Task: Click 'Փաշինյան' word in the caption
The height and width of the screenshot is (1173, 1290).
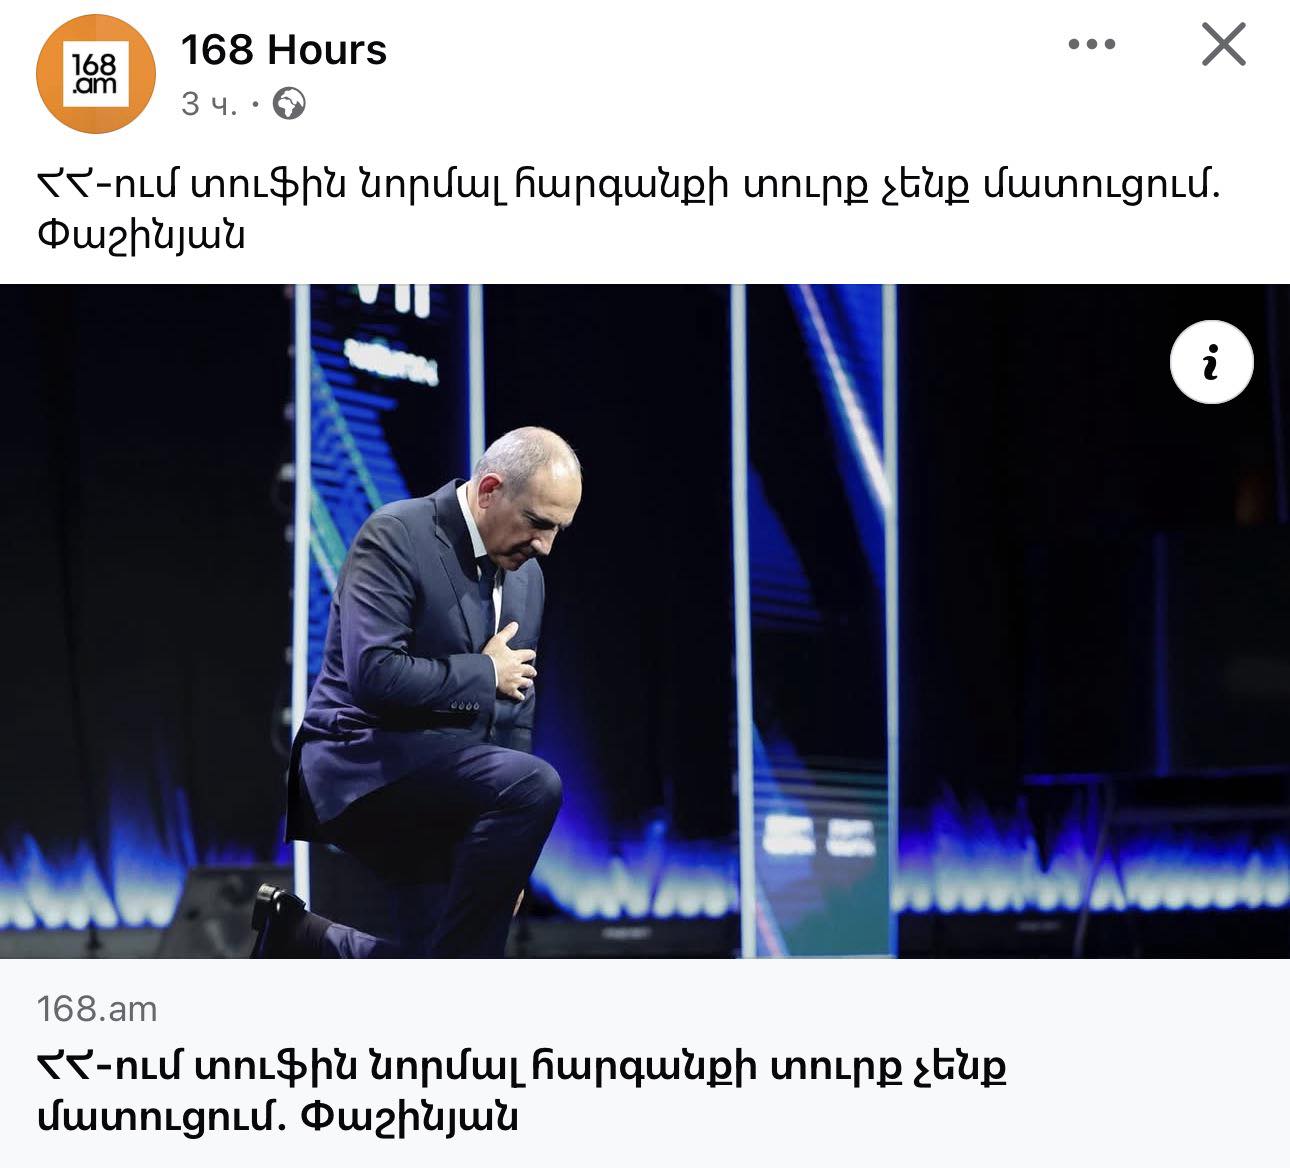Action: [x=140, y=235]
